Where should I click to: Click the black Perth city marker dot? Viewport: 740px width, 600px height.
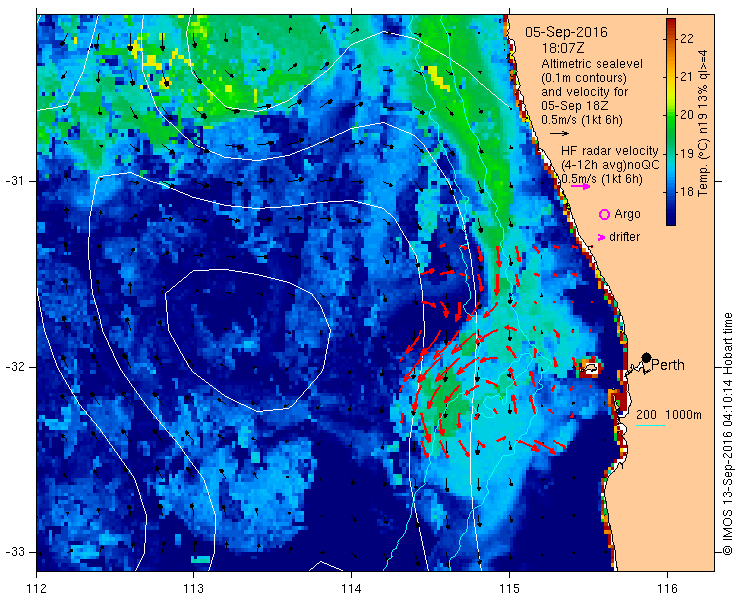647,357
